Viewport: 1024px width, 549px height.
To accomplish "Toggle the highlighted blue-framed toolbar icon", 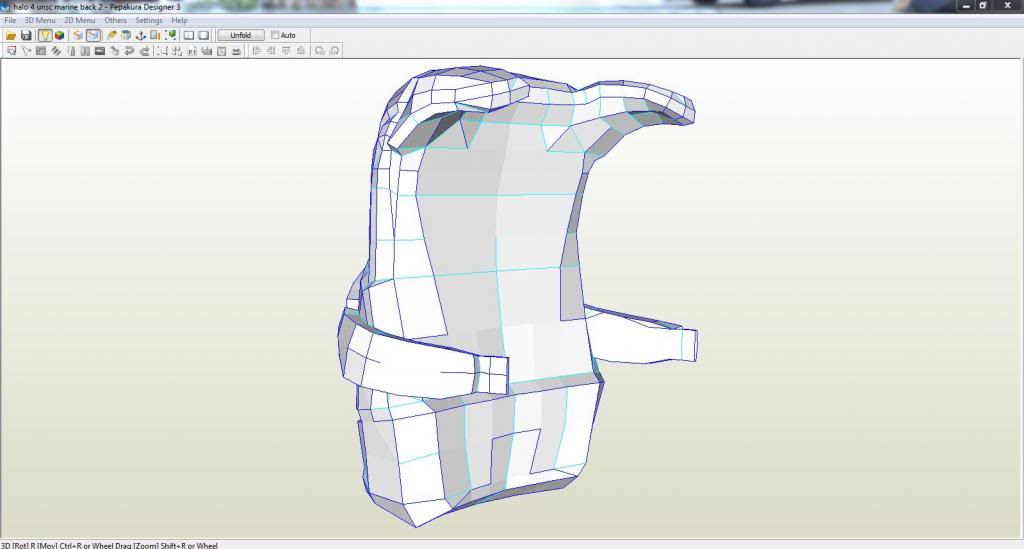I will point(93,35).
